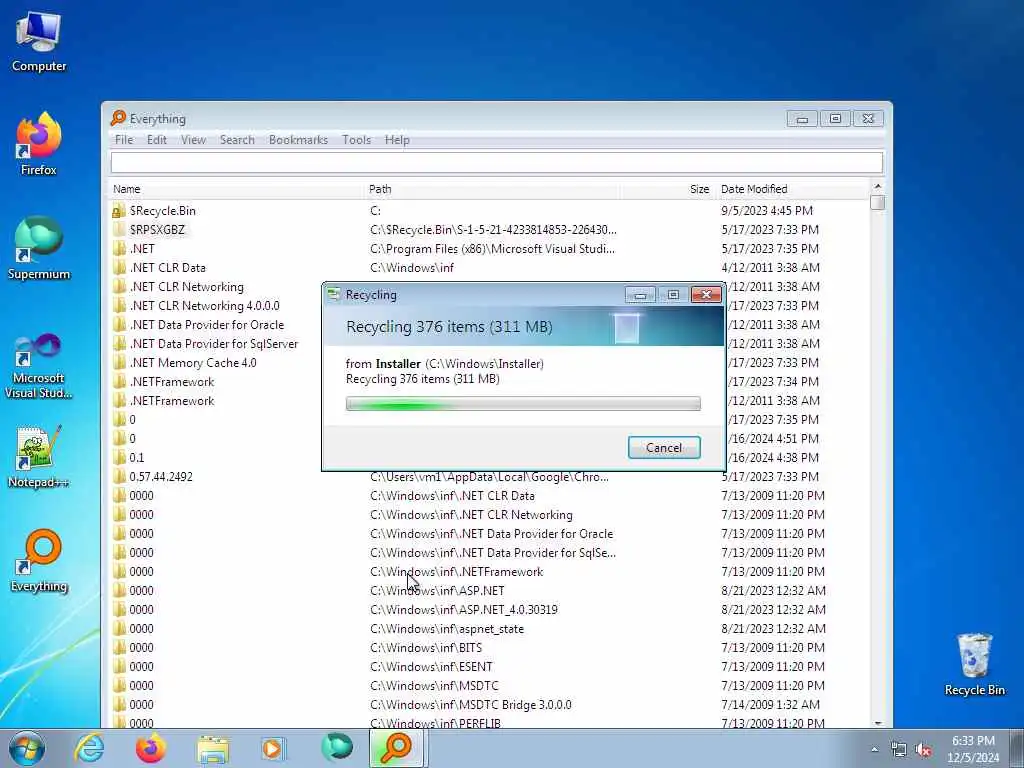Sort results by Path column

(493, 189)
